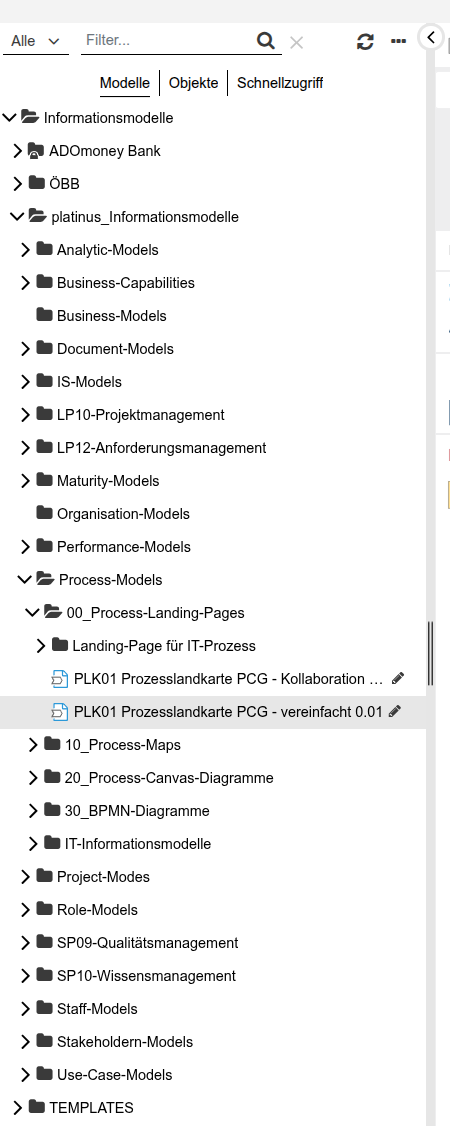
Task: Click the search magnifier icon
Action: 266,40
